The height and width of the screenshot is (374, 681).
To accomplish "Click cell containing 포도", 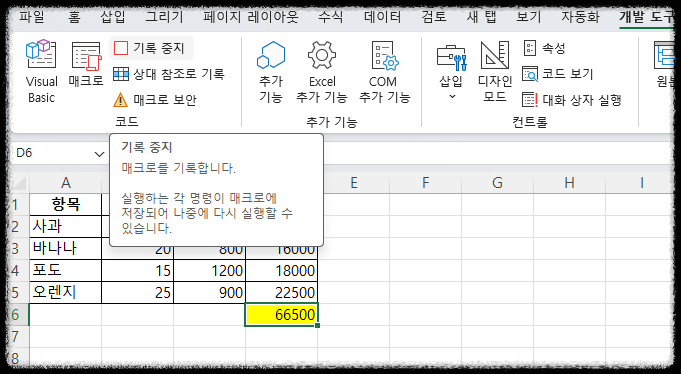I will pyautogui.click(x=66, y=271).
